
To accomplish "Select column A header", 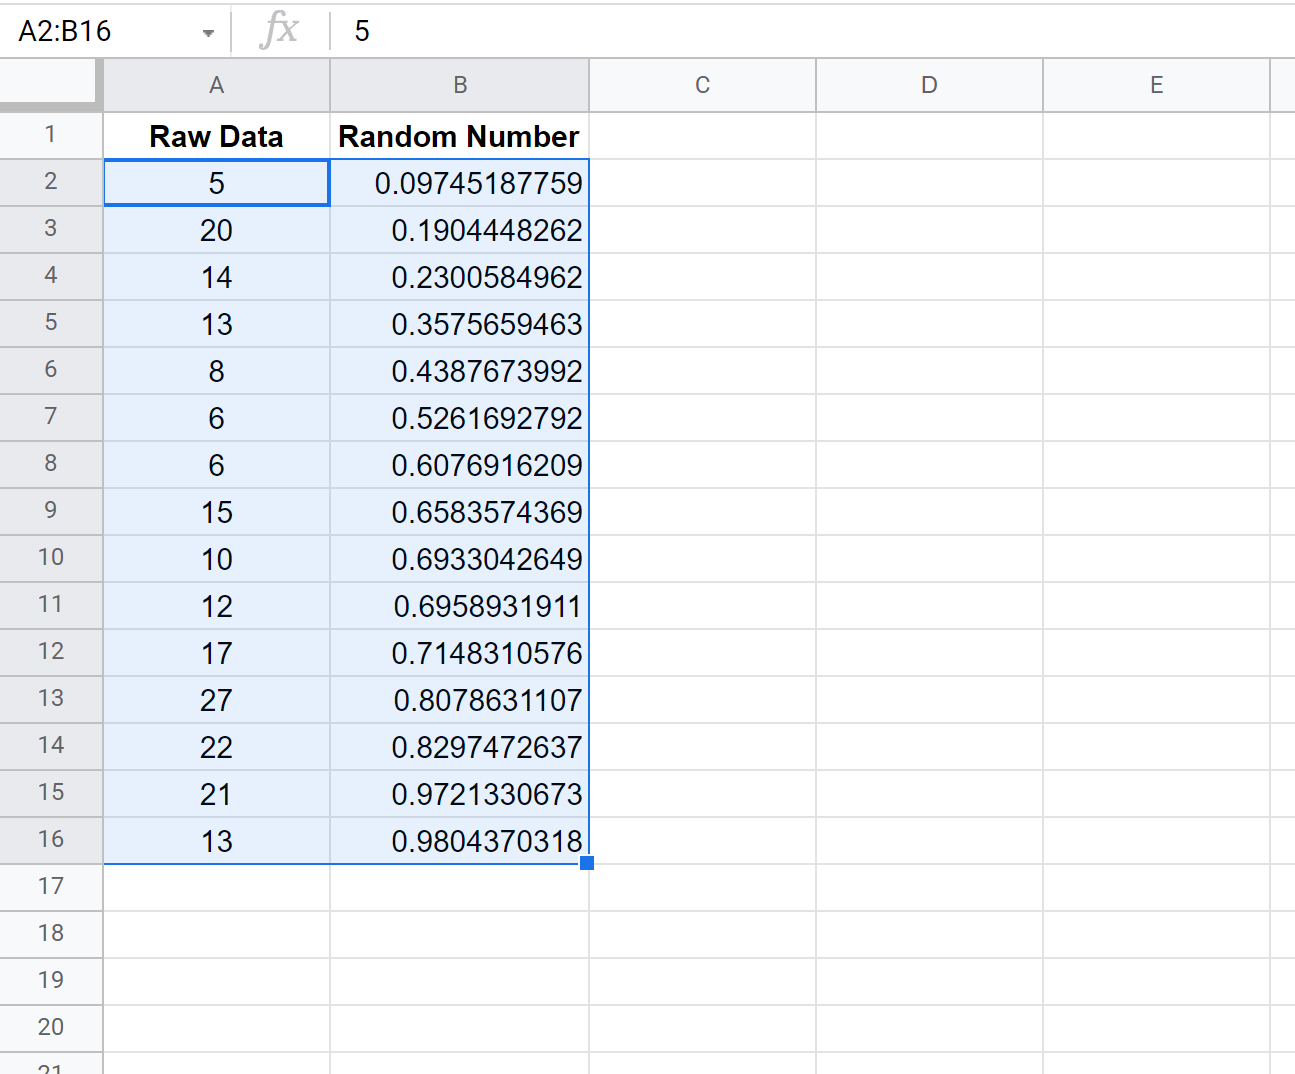I will coord(216,86).
